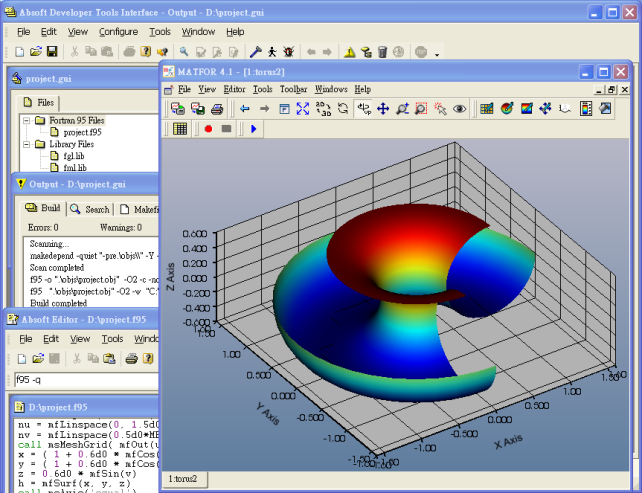This screenshot has height=493, width=642.
Task: Select the Makefile tab in Output window
Action: [139, 209]
